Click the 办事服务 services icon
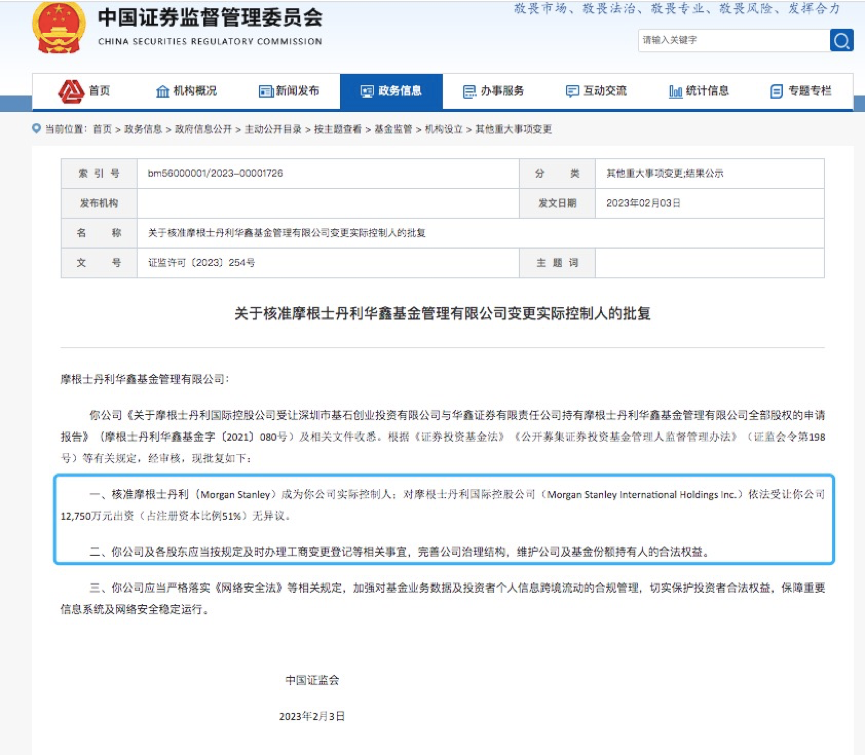Screen dimensions: 865x755 coord(469,91)
